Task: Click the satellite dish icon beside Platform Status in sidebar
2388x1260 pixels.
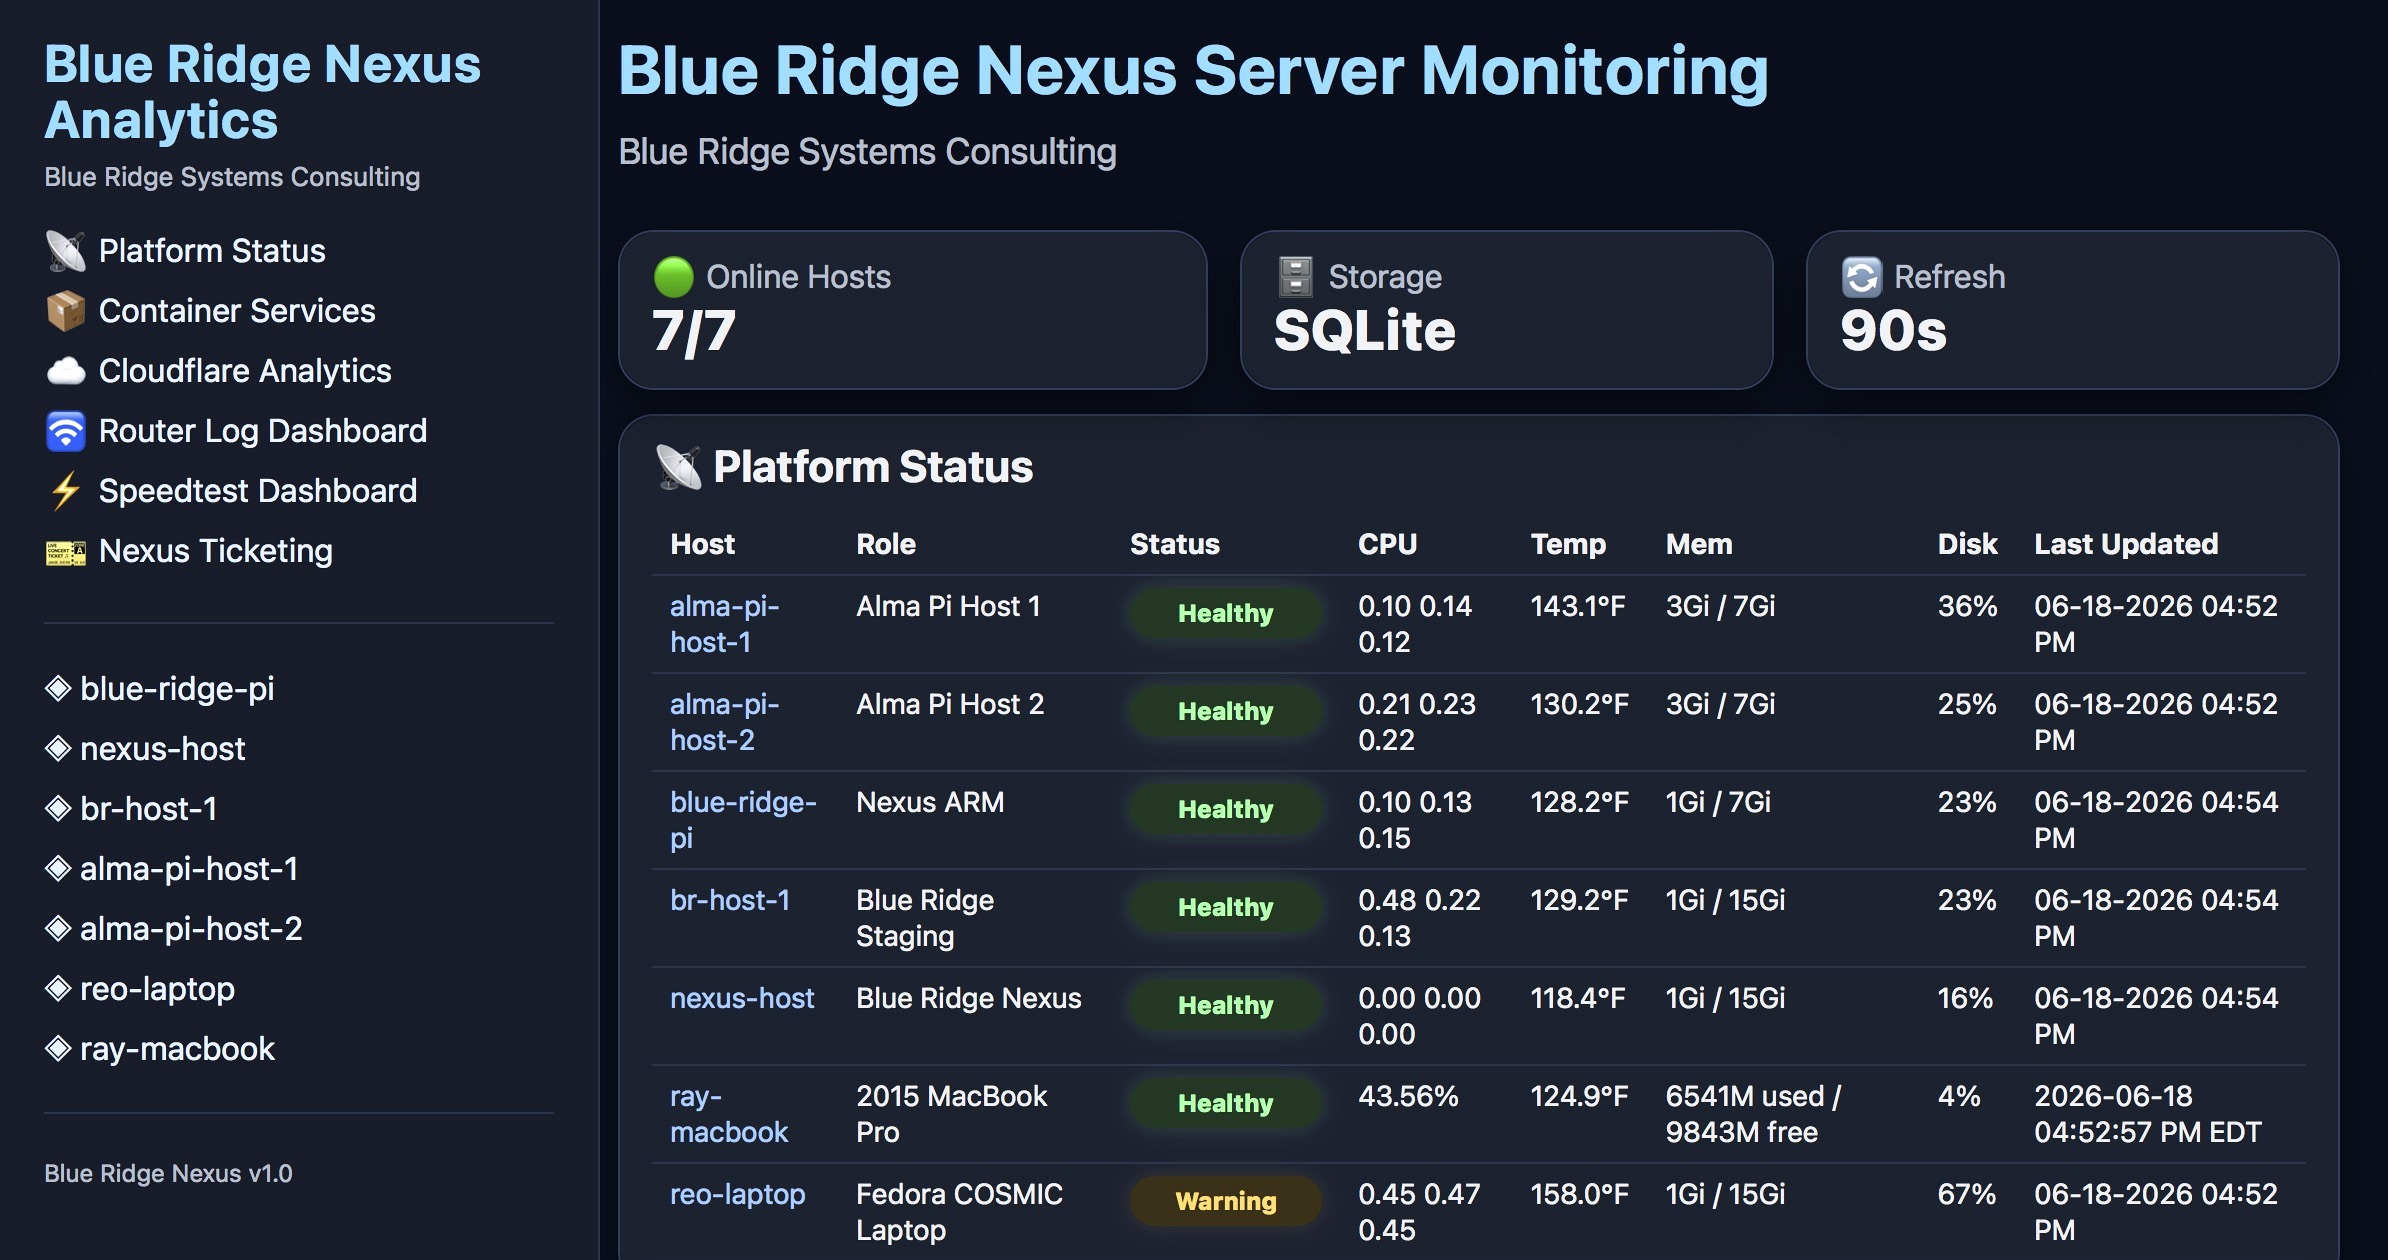Action: [x=66, y=251]
